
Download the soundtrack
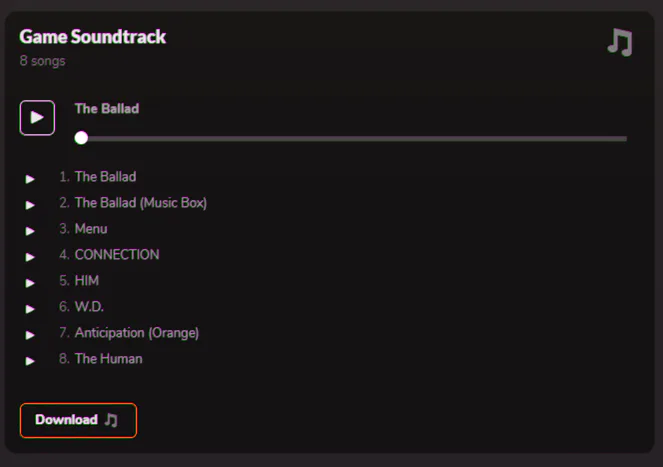[x=78, y=420]
